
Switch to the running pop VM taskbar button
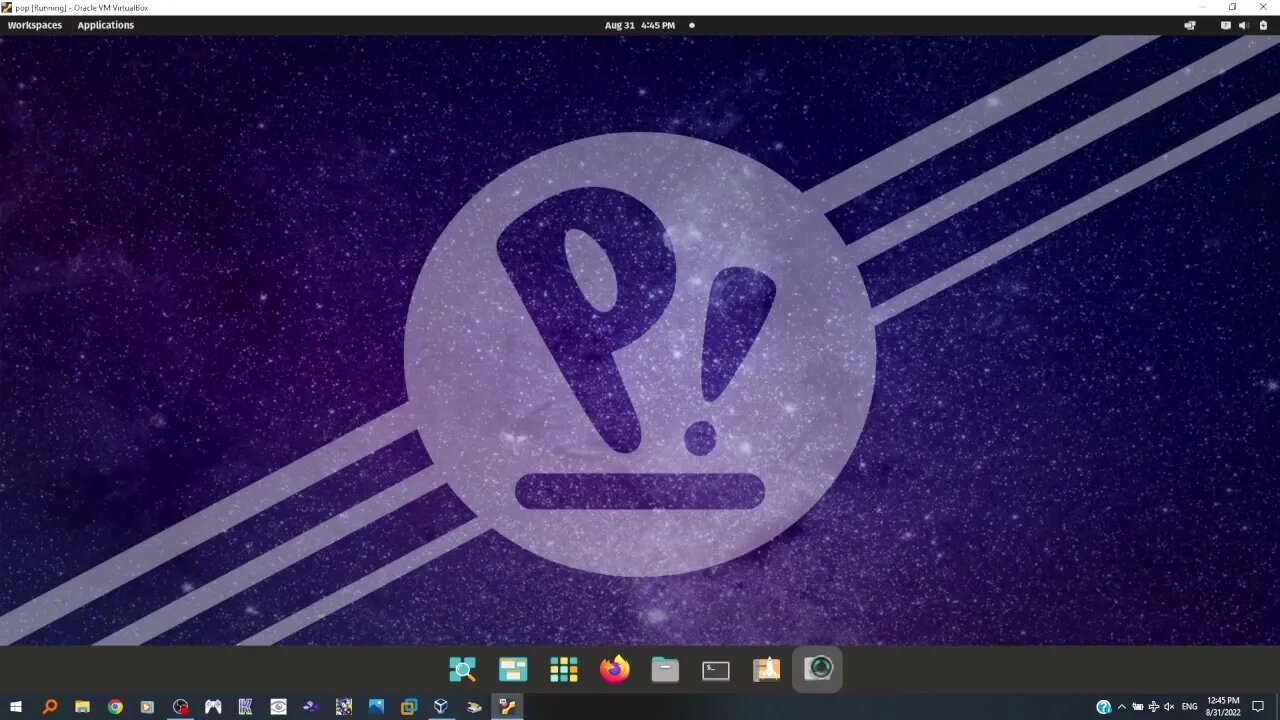tap(507, 707)
